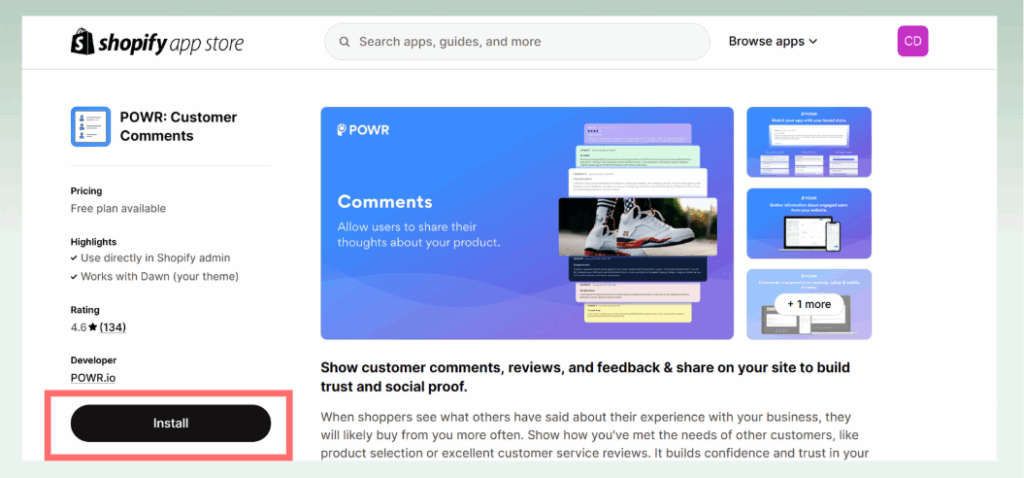Open the CD account avatar
Screen dimensions: 1024x478
click(912, 41)
